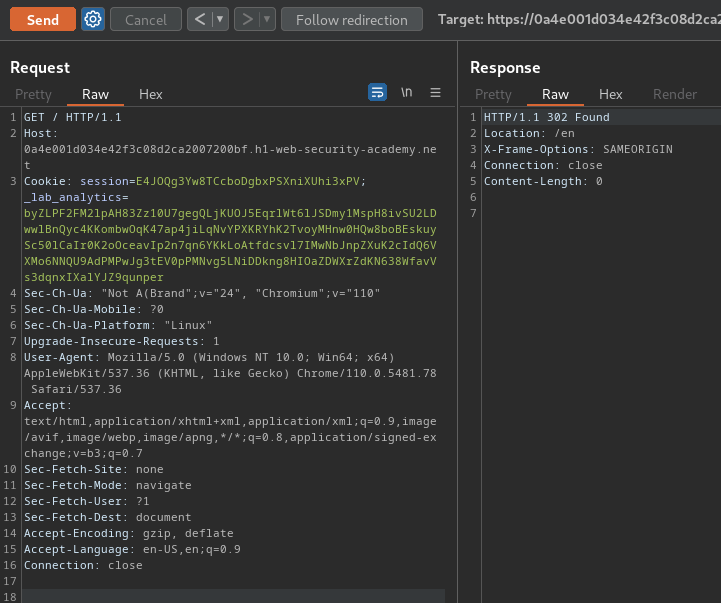Click the session cookie value
This screenshot has height=603, width=721.
pos(247,181)
